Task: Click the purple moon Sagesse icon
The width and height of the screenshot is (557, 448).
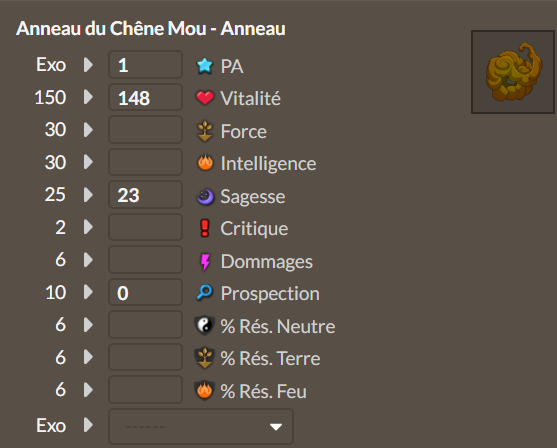Action: pyautogui.click(x=205, y=196)
